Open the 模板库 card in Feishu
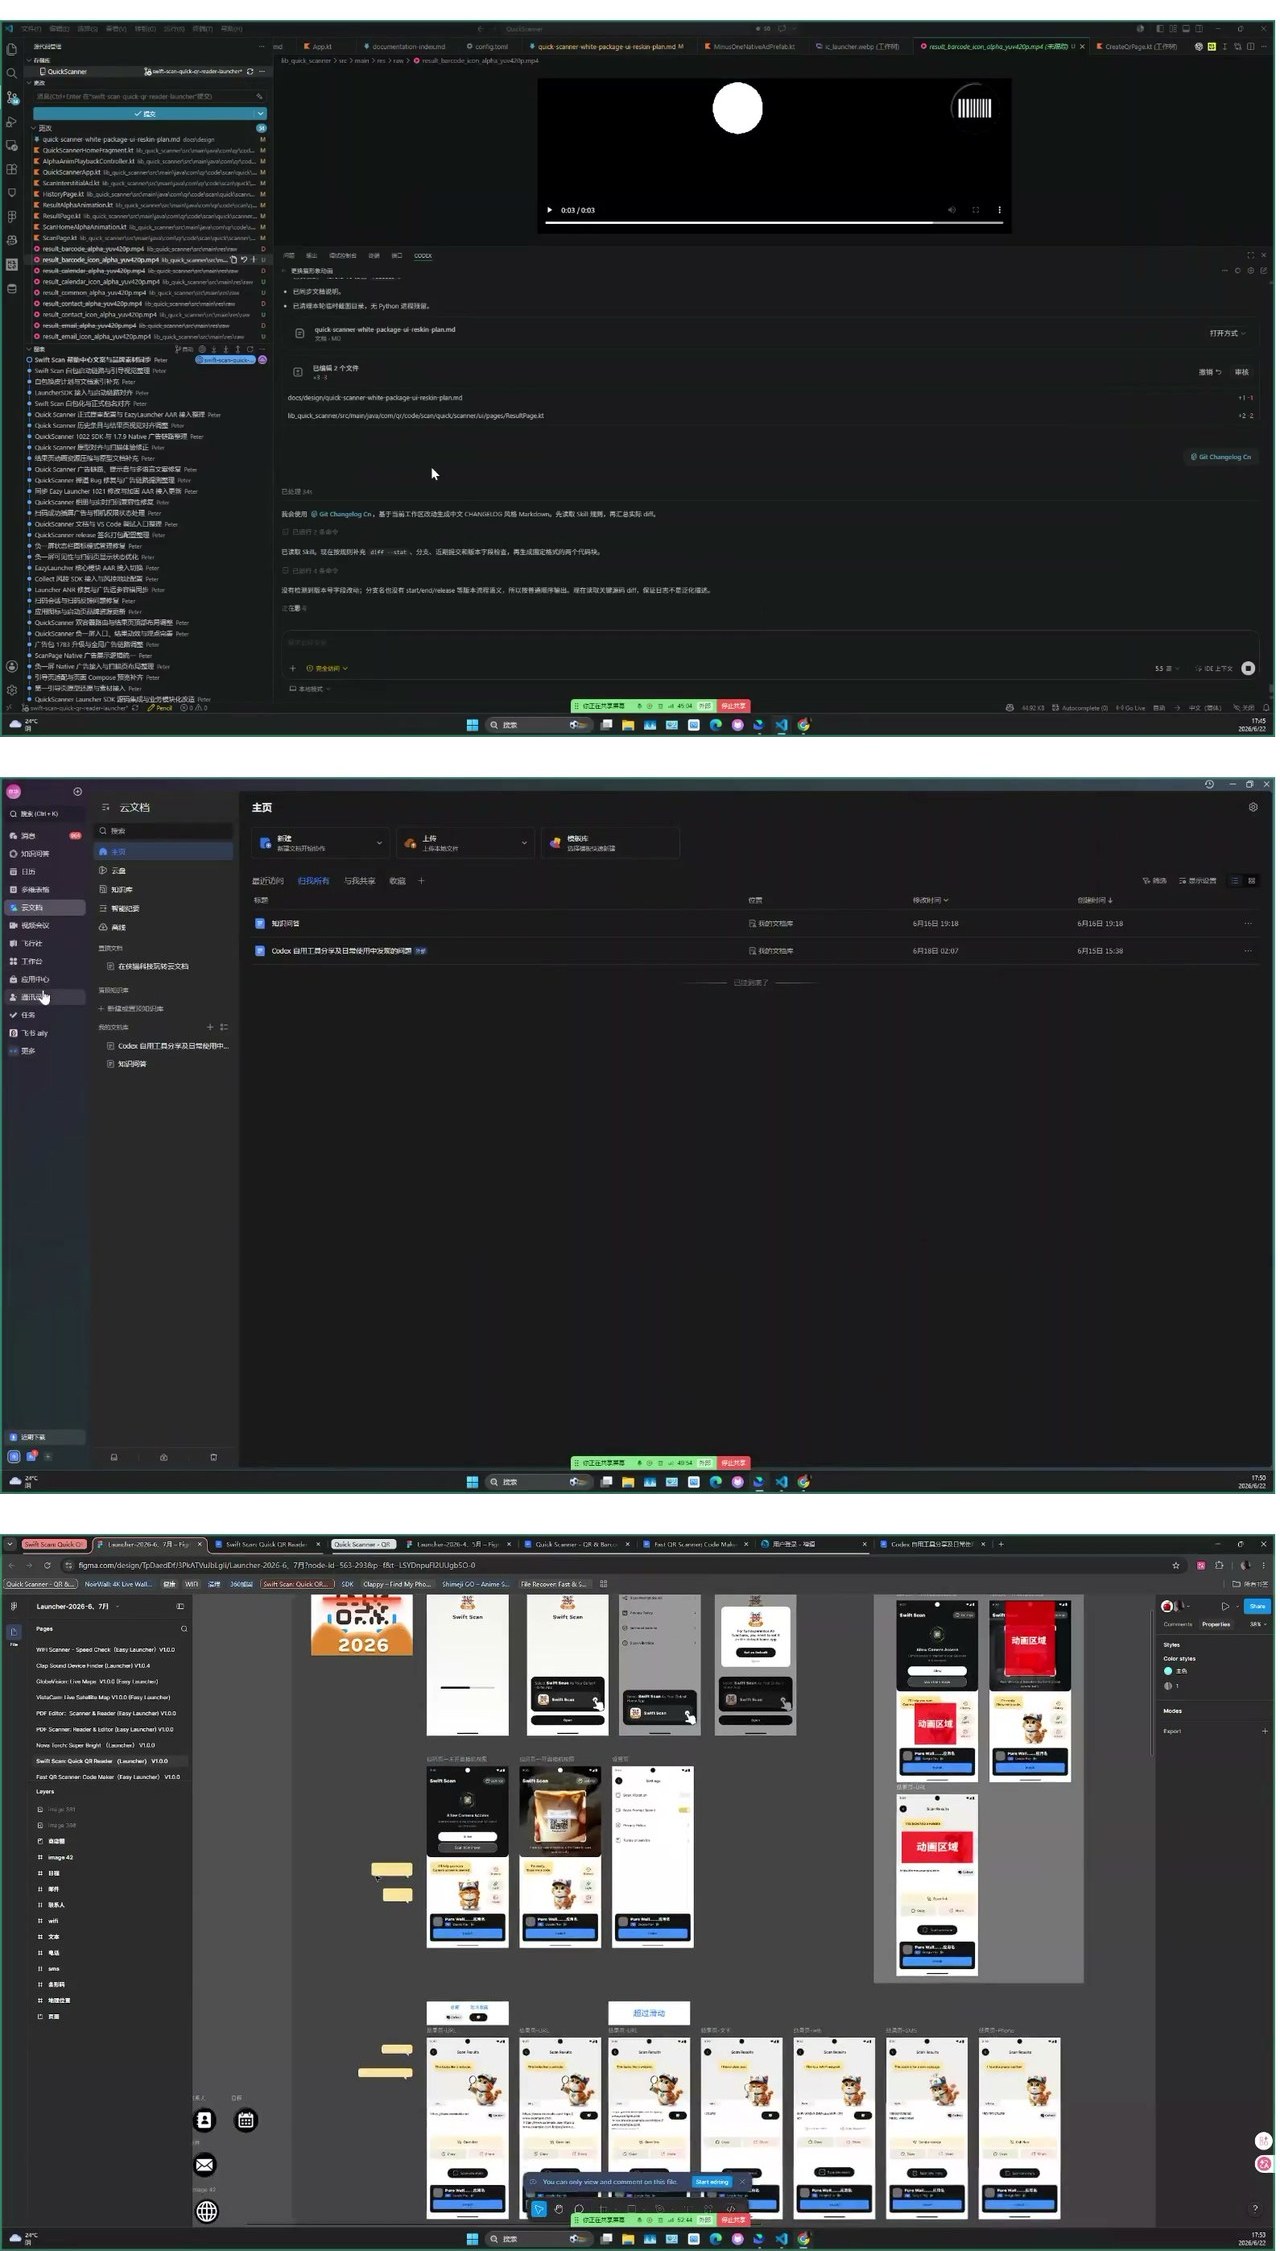Screen dimensions: 1280x2251 point(610,843)
